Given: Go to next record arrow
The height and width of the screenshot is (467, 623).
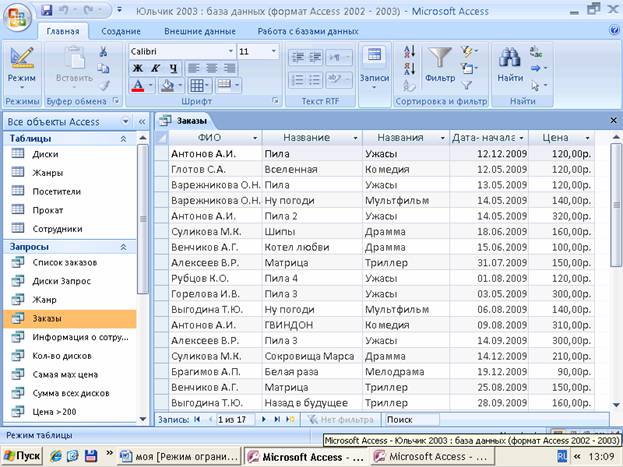Looking at the screenshot, I should [x=263, y=419].
